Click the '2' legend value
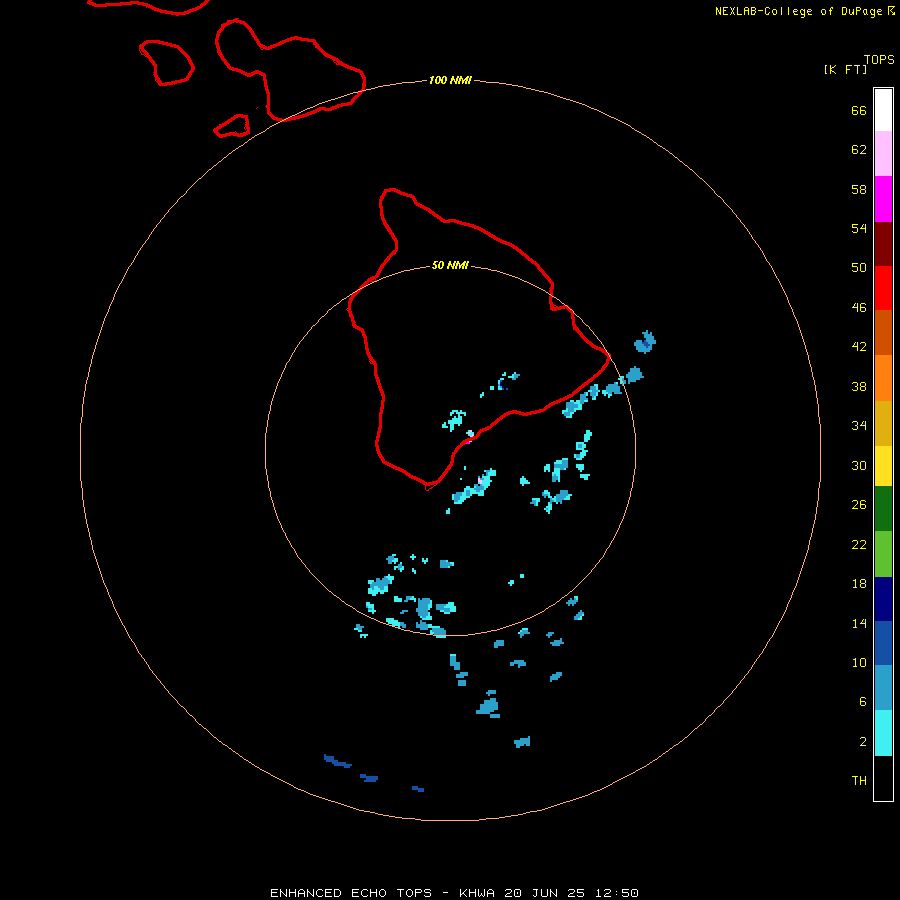 (x=863, y=742)
